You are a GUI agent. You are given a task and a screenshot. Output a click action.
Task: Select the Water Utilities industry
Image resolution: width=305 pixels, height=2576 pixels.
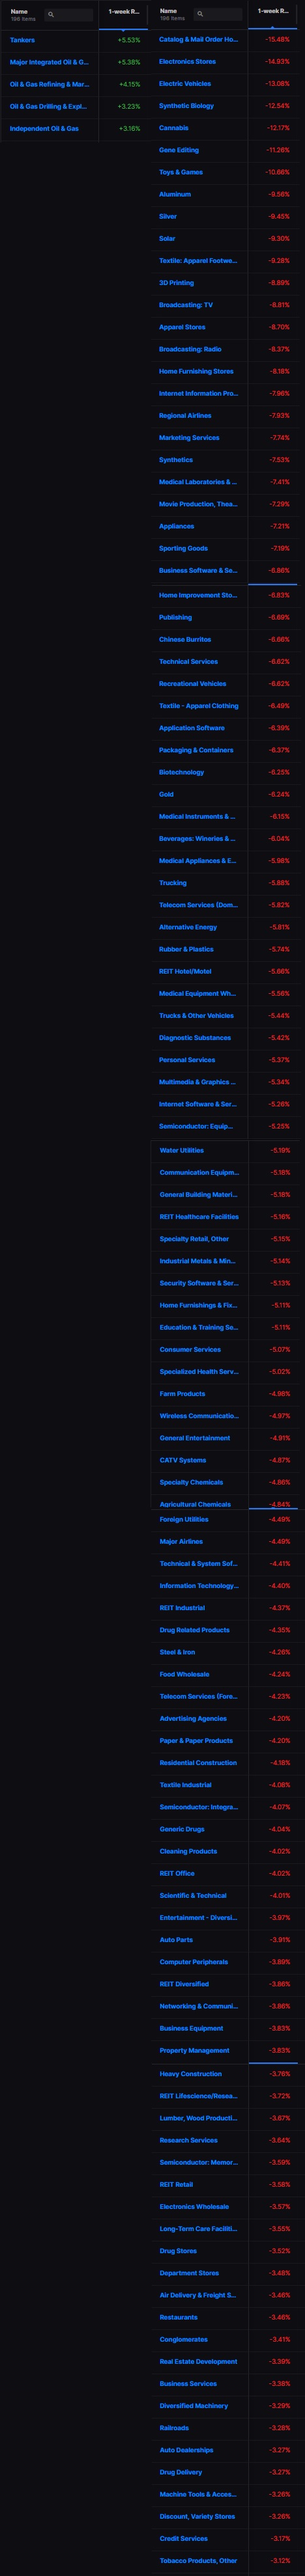[x=182, y=1151]
